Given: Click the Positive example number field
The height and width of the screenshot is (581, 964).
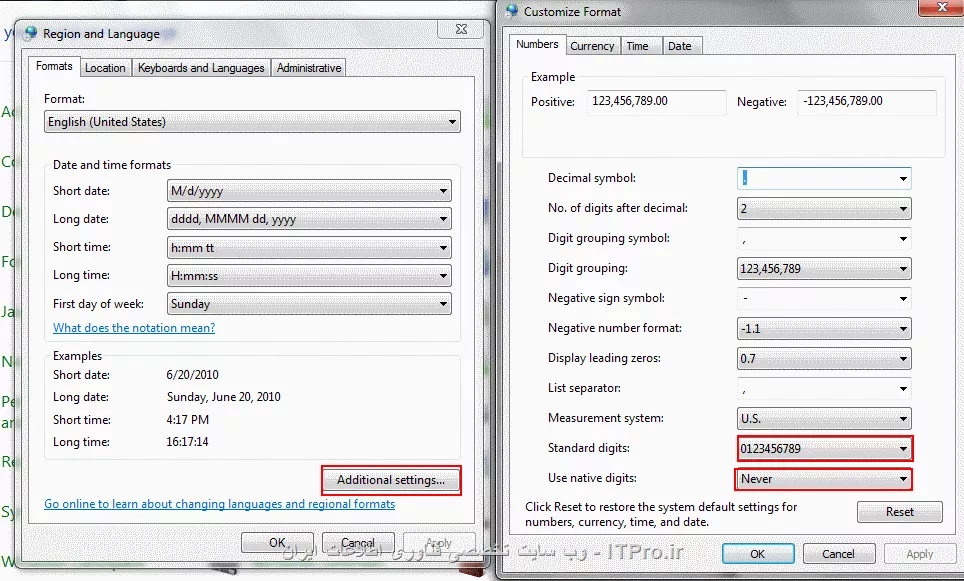Looking at the screenshot, I should click(x=657, y=101).
